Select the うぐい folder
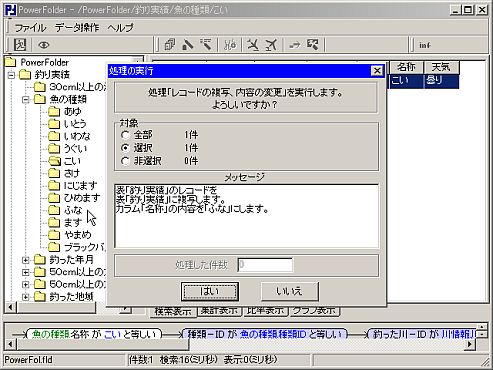Viewport: 493px width, 370px height. (x=68, y=148)
